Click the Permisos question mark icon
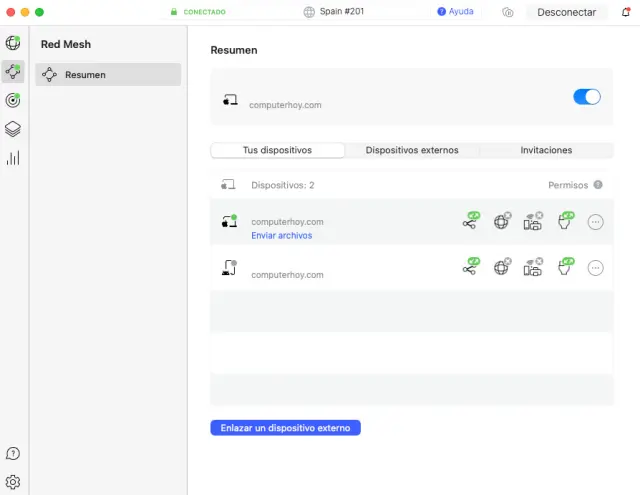Viewport: 640px width, 495px height. point(598,185)
